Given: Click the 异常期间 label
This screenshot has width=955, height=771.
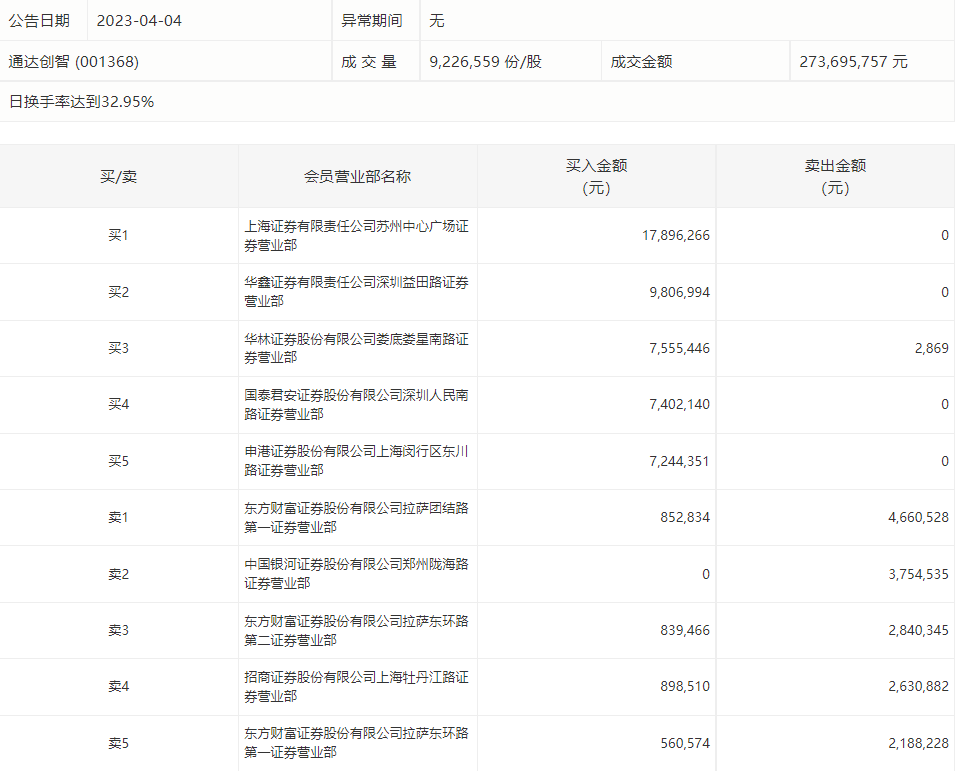Looking at the screenshot, I should 372,21.
